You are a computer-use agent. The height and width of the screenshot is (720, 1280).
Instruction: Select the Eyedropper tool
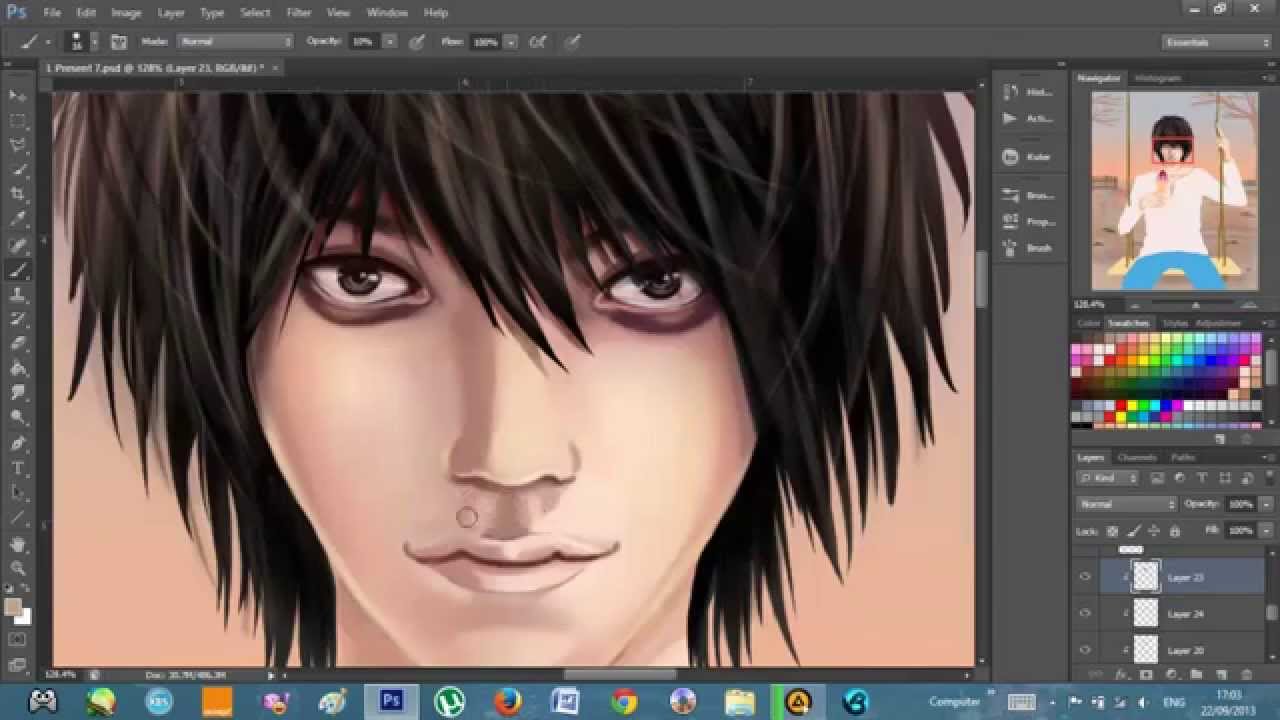(x=18, y=220)
